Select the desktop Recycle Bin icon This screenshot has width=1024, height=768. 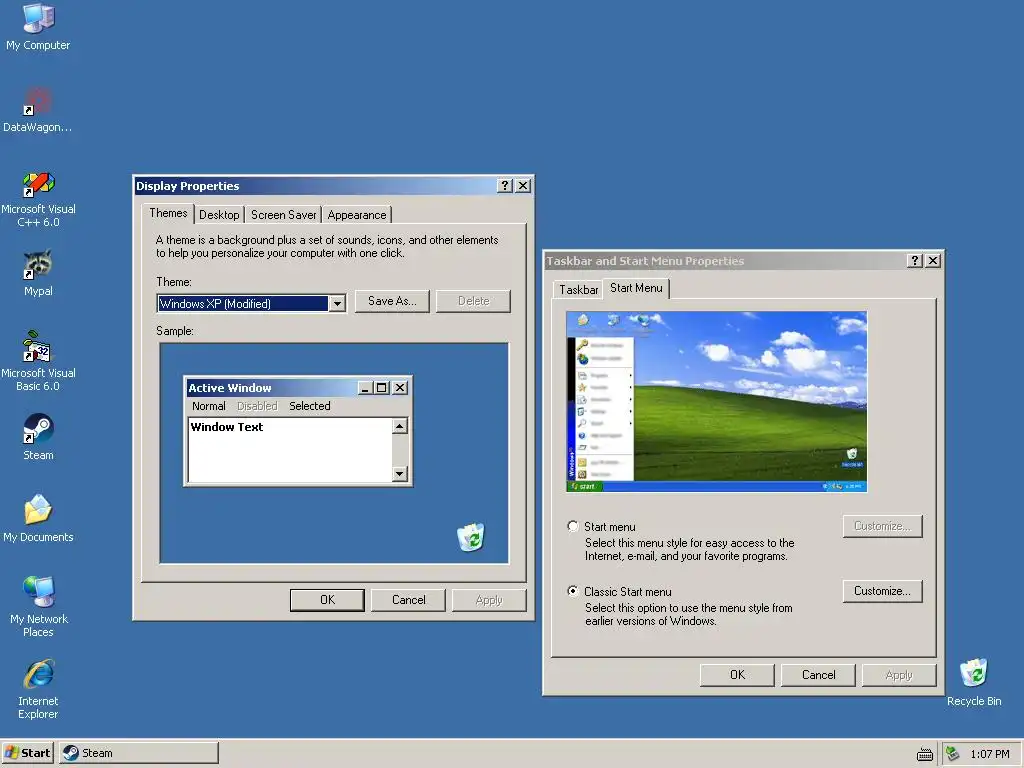[x=974, y=682]
